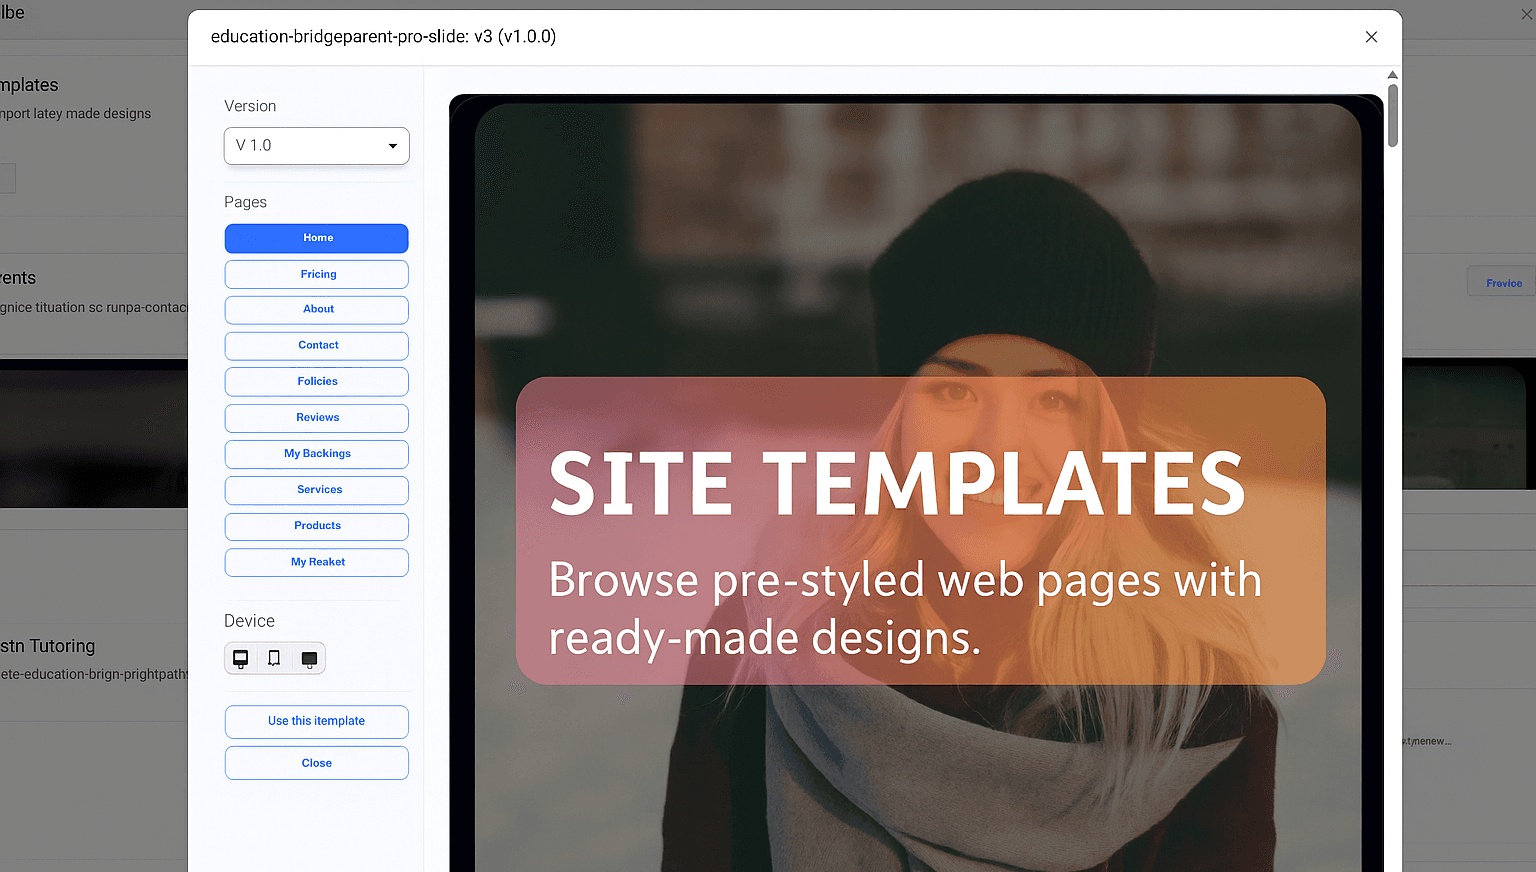1536x872 pixels.
Task: Open the Version V 1.0 dropdown
Action: click(317, 146)
